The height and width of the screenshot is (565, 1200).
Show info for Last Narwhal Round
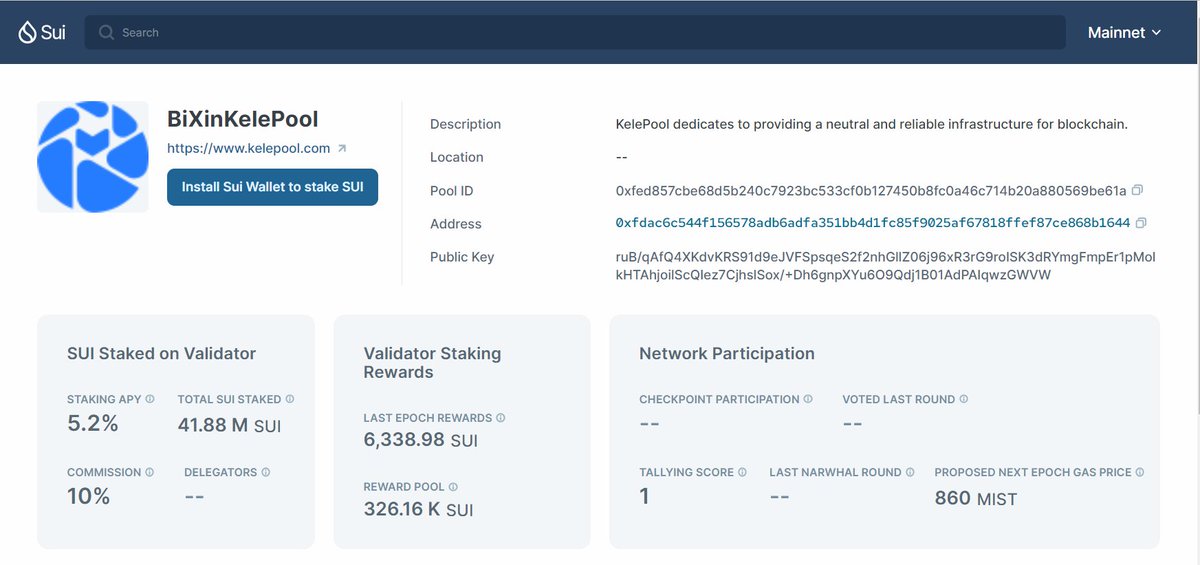pyautogui.click(x=910, y=472)
